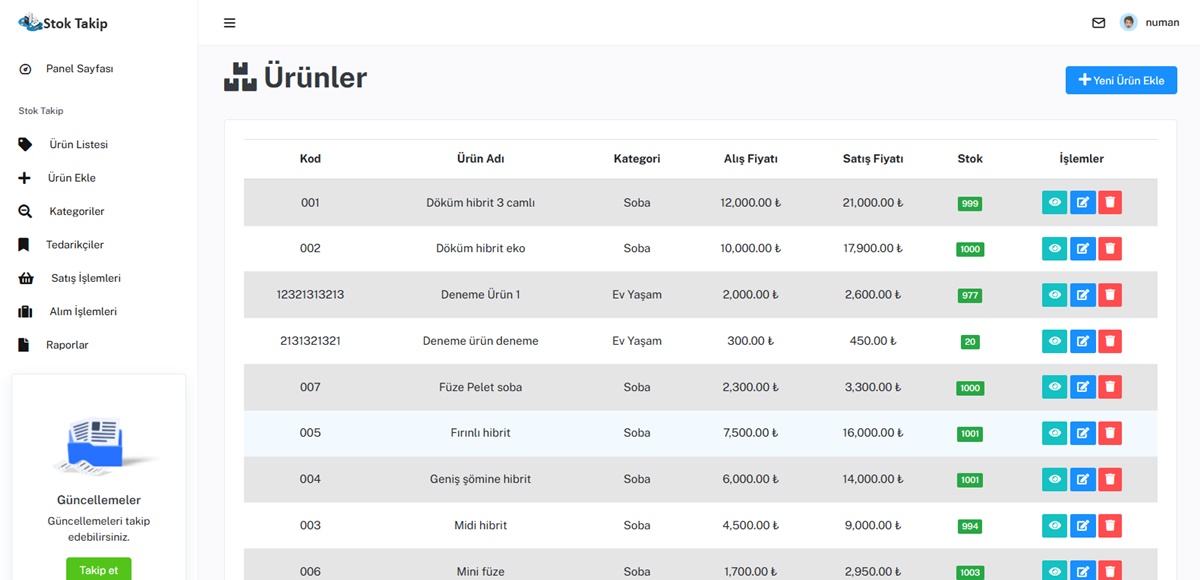
Task: Delete the Füze Pelet soba row
Action: pyautogui.click(x=1109, y=387)
